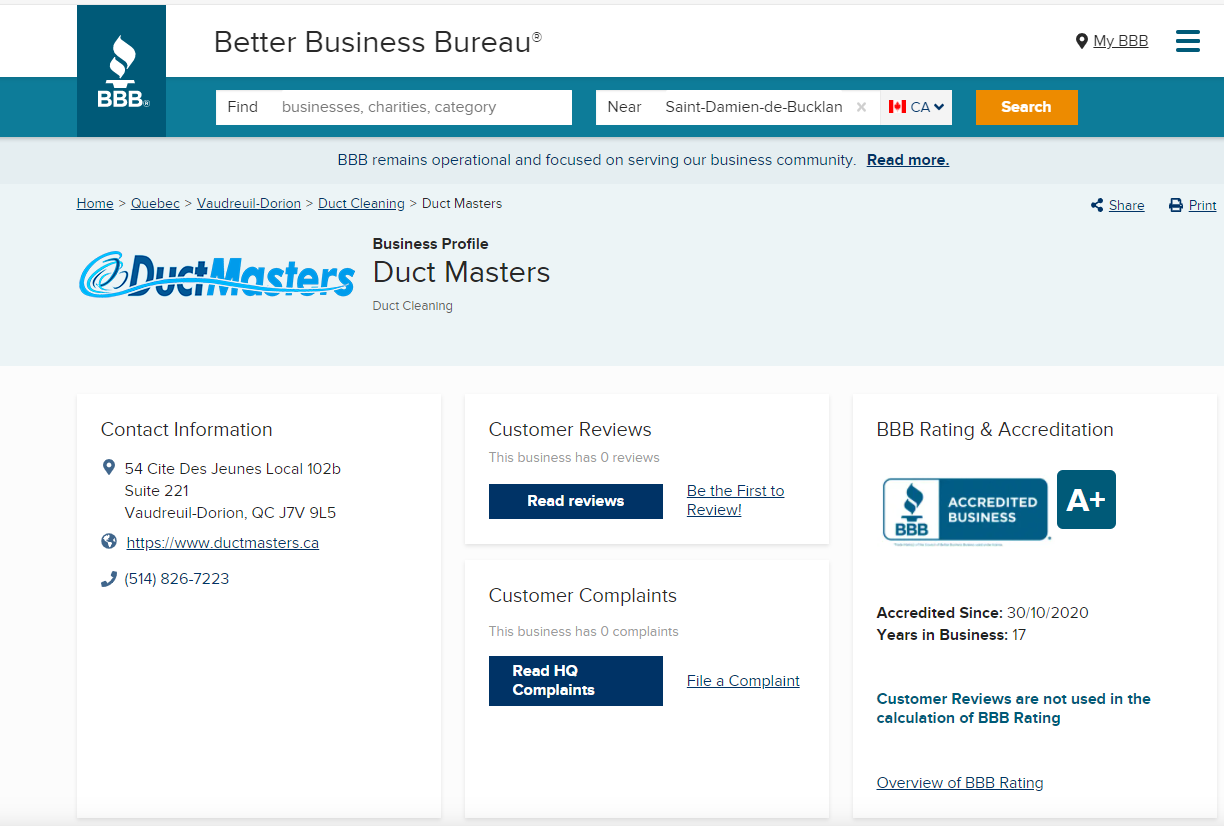Click the Accredited Since 30/10/2020 text
This screenshot has width=1224, height=826.
pos(983,613)
